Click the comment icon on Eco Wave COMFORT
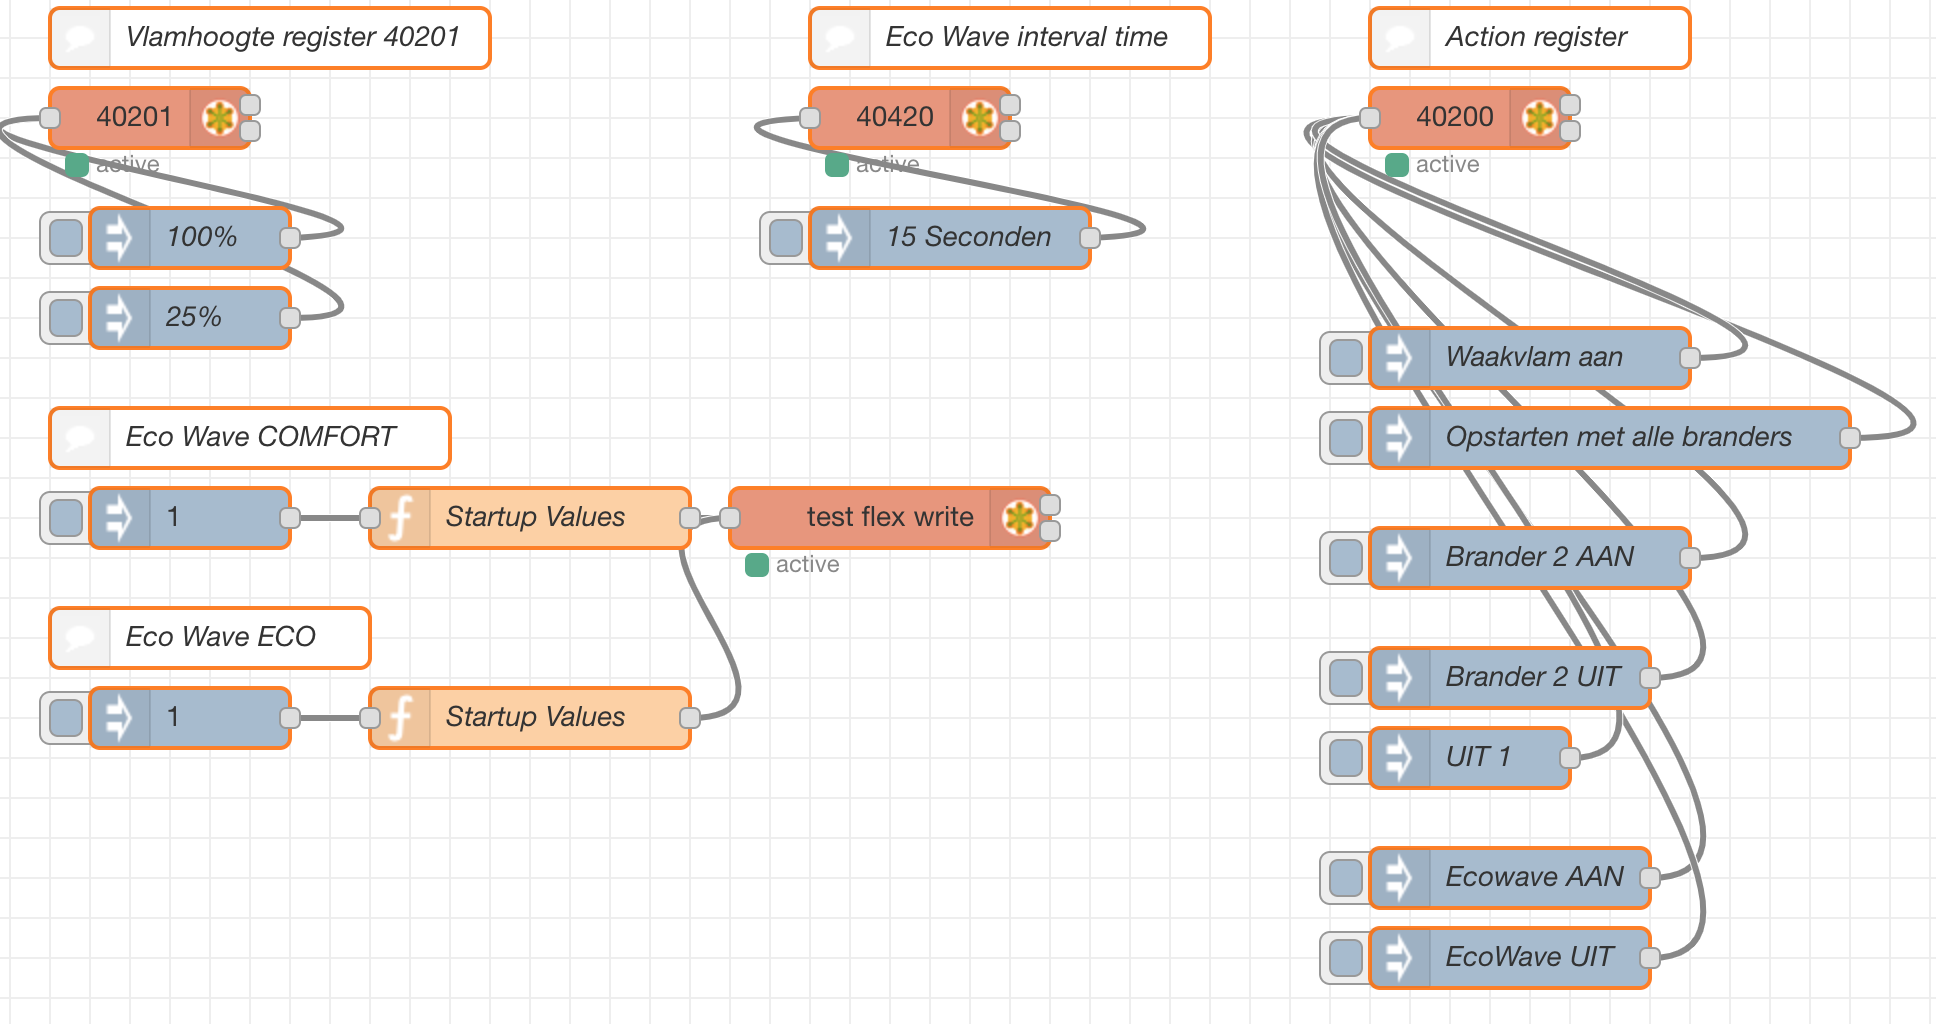 80,438
